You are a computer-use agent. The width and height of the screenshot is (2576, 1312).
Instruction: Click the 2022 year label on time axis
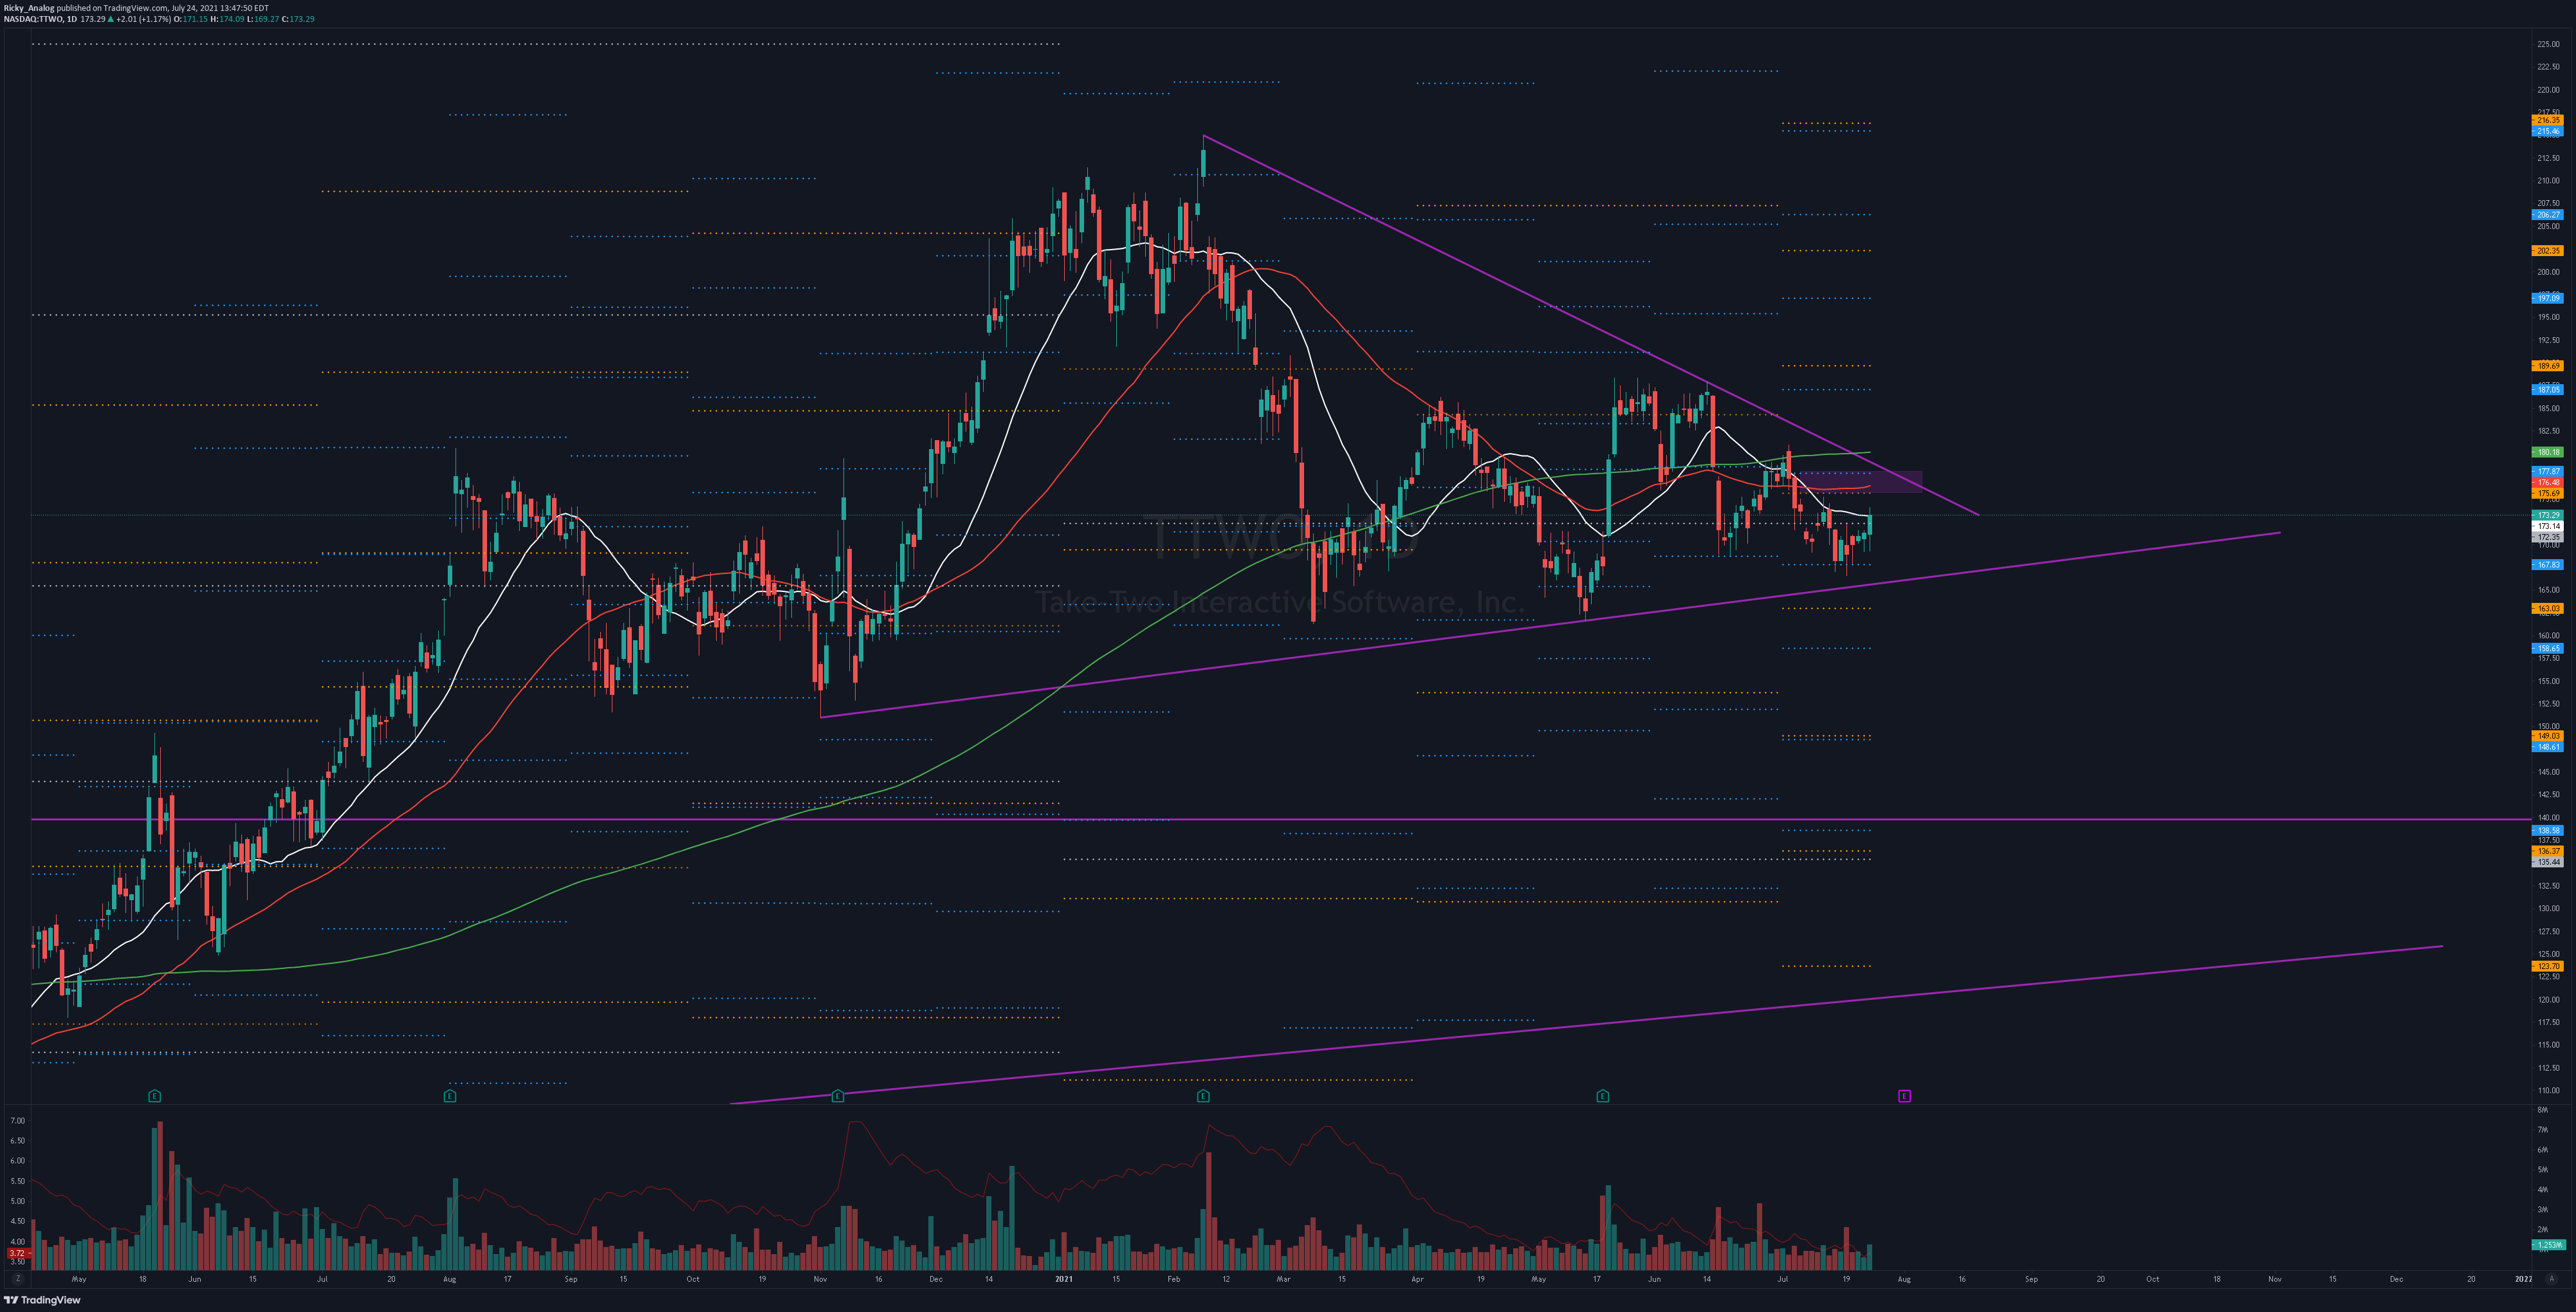click(x=2523, y=1279)
